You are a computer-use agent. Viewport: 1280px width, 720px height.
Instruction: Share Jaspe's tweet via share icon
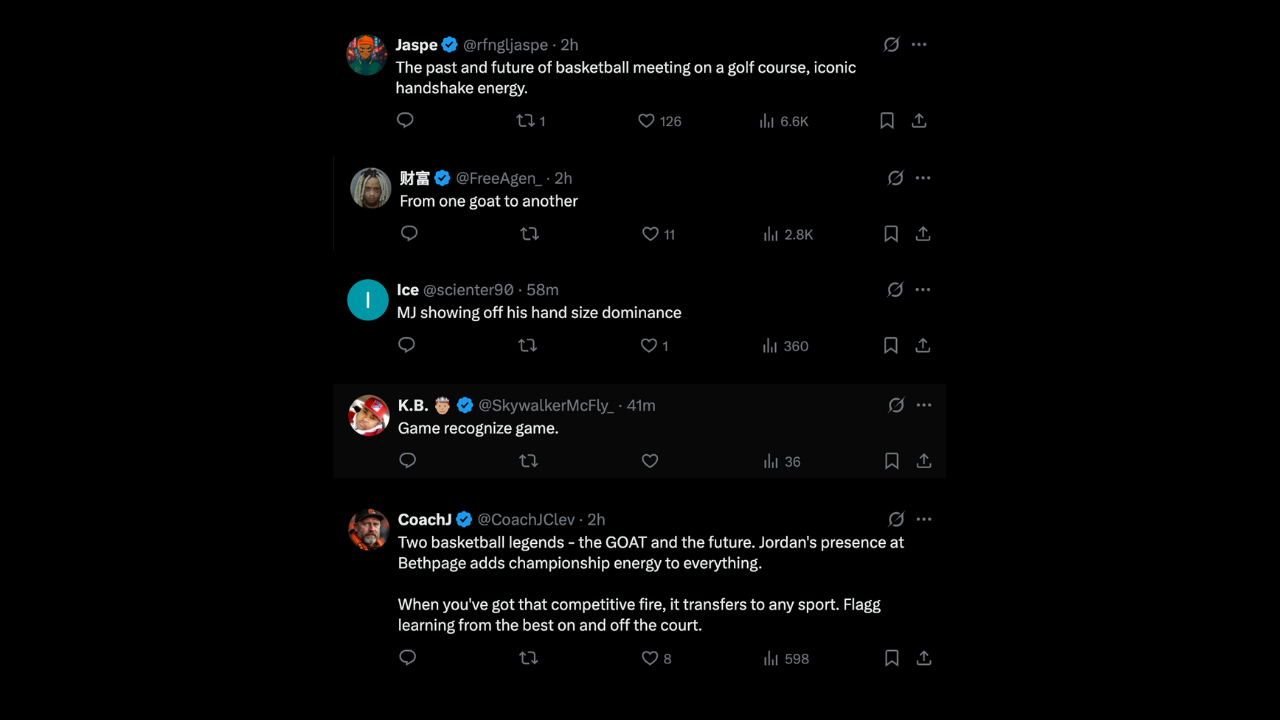tap(919, 121)
